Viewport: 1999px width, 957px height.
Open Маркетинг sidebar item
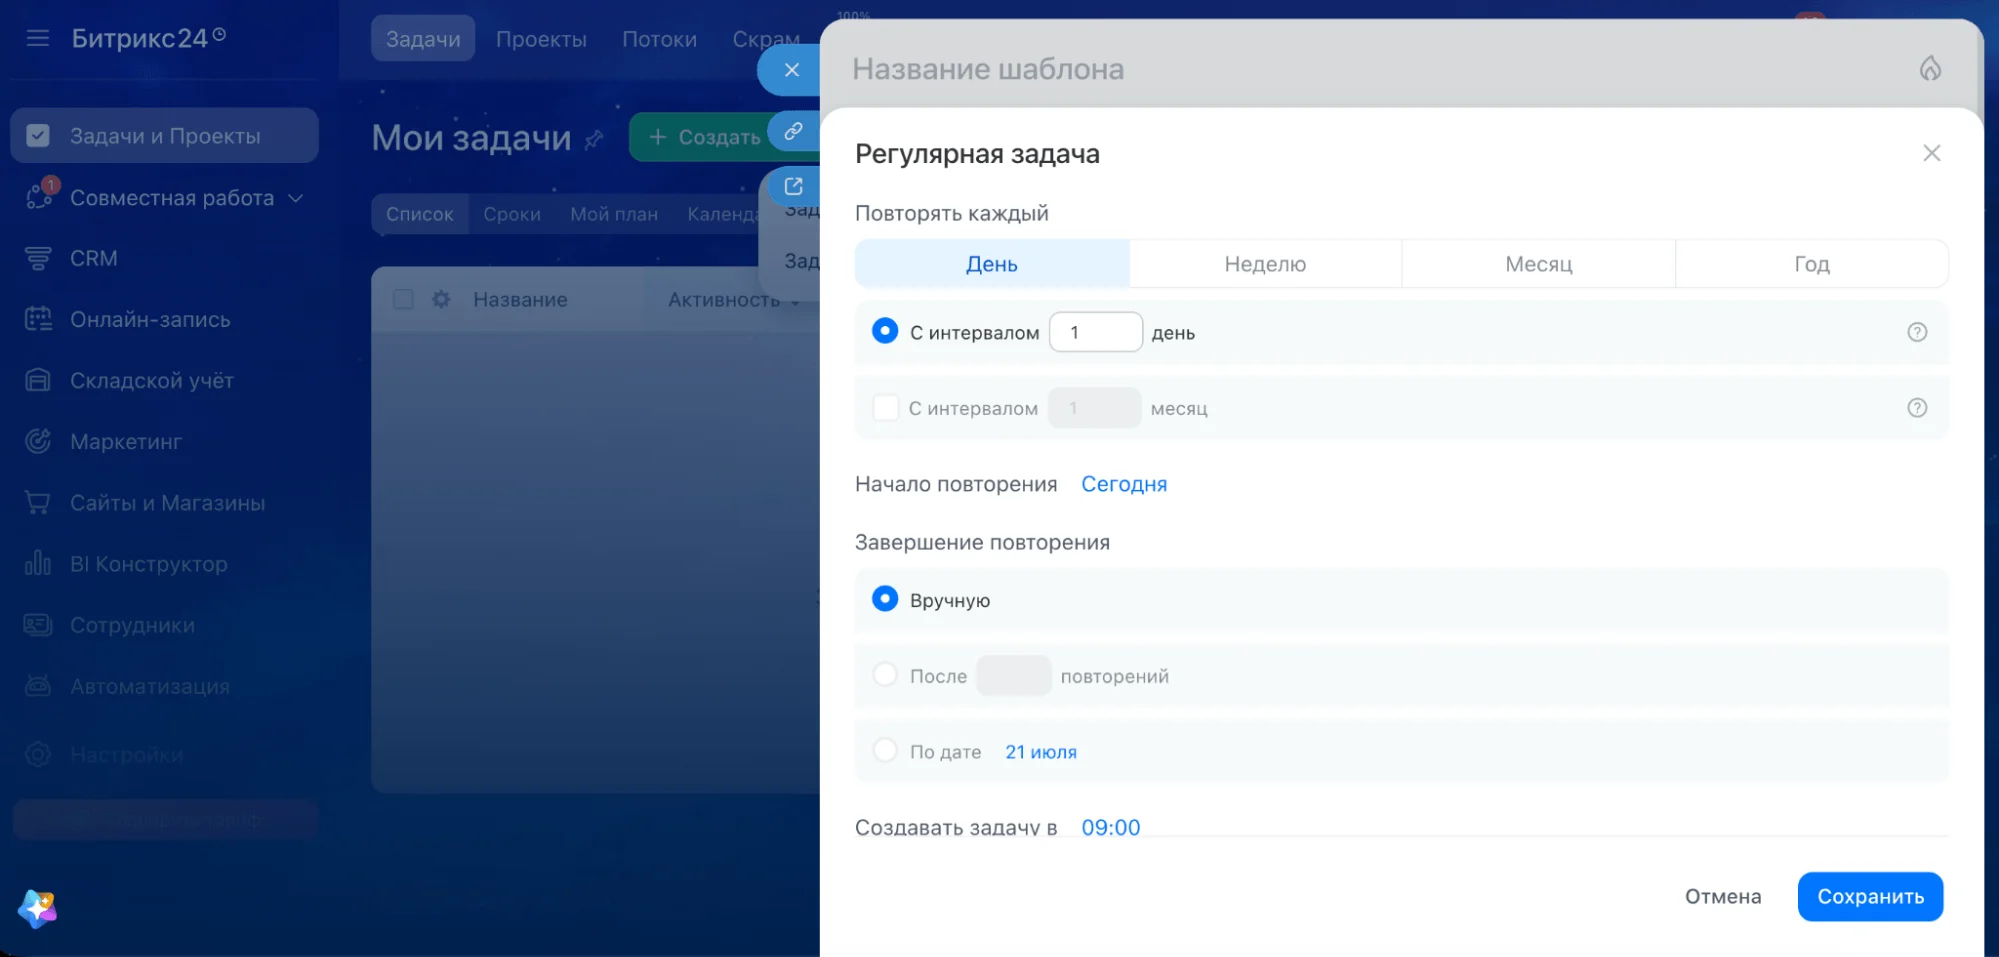click(x=125, y=442)
